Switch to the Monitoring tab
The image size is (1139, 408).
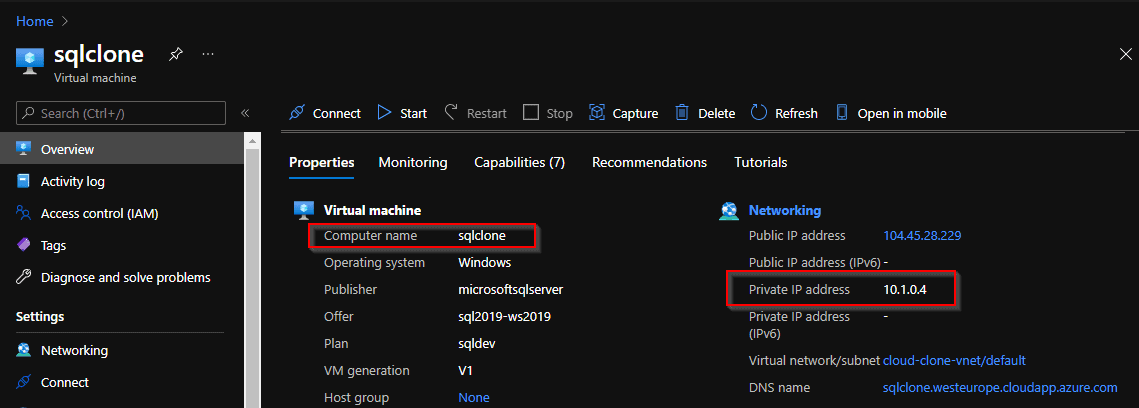[413, 163]
